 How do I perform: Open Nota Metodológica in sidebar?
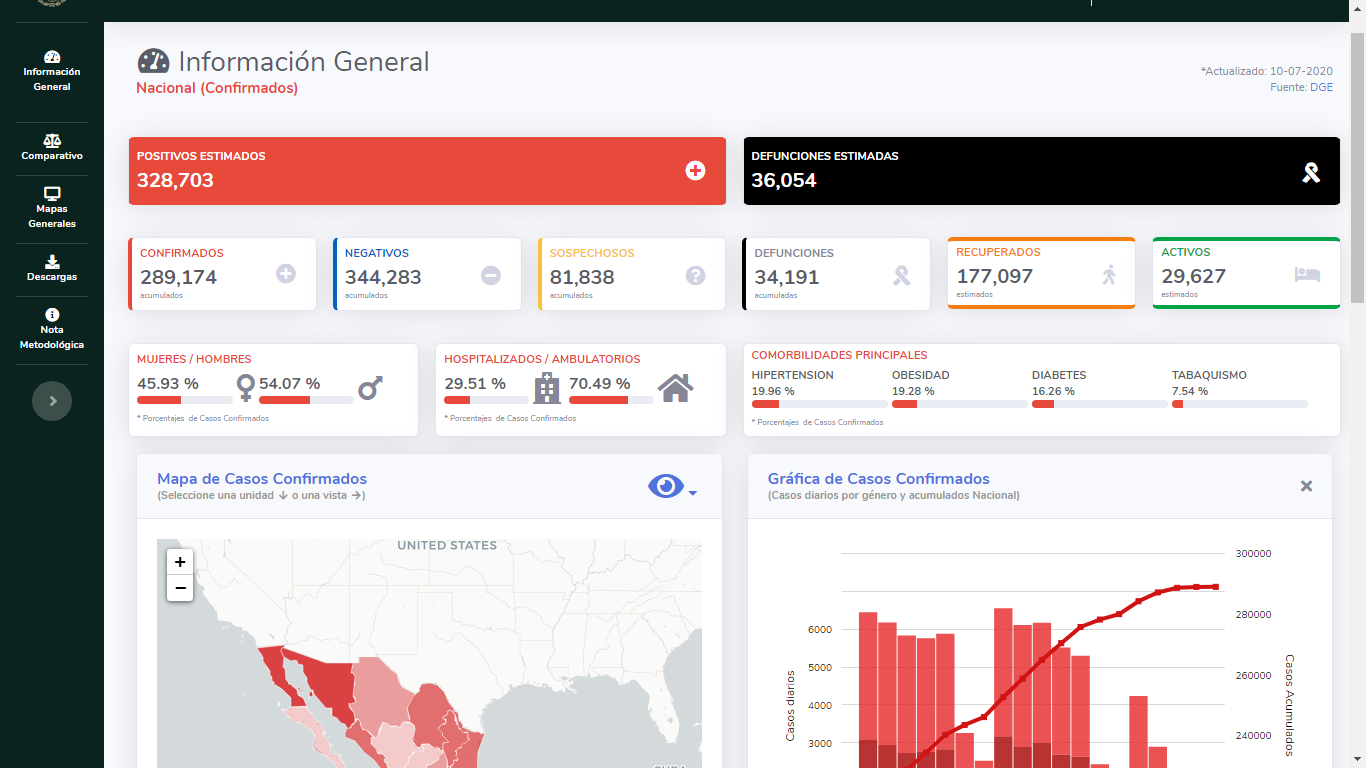(52, 330)
